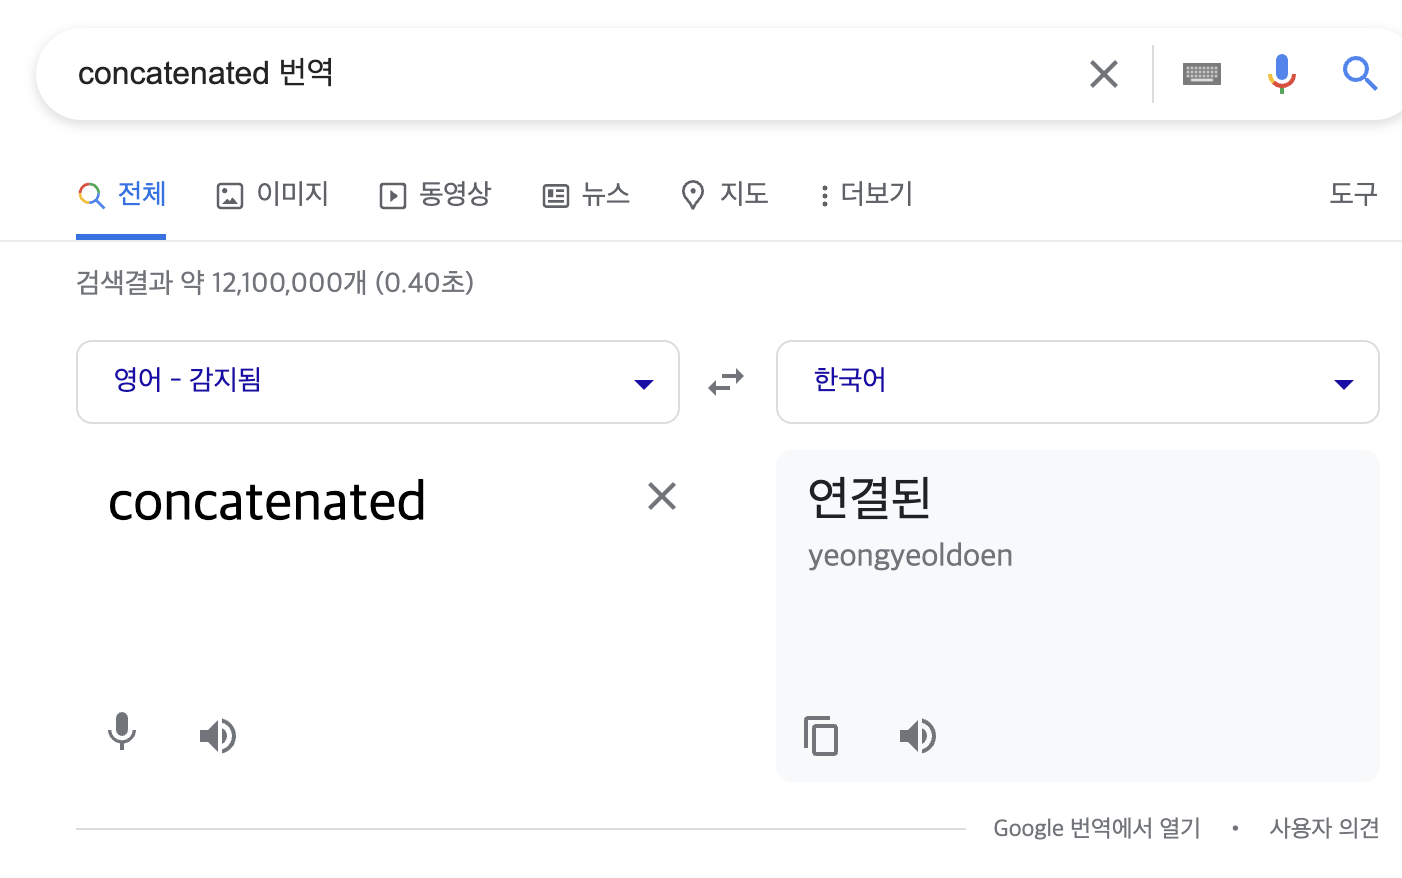1402x878 pixels.
Task: Listen to the translated text 연결된
Action: pyautogui.click(x=918, y=736)
